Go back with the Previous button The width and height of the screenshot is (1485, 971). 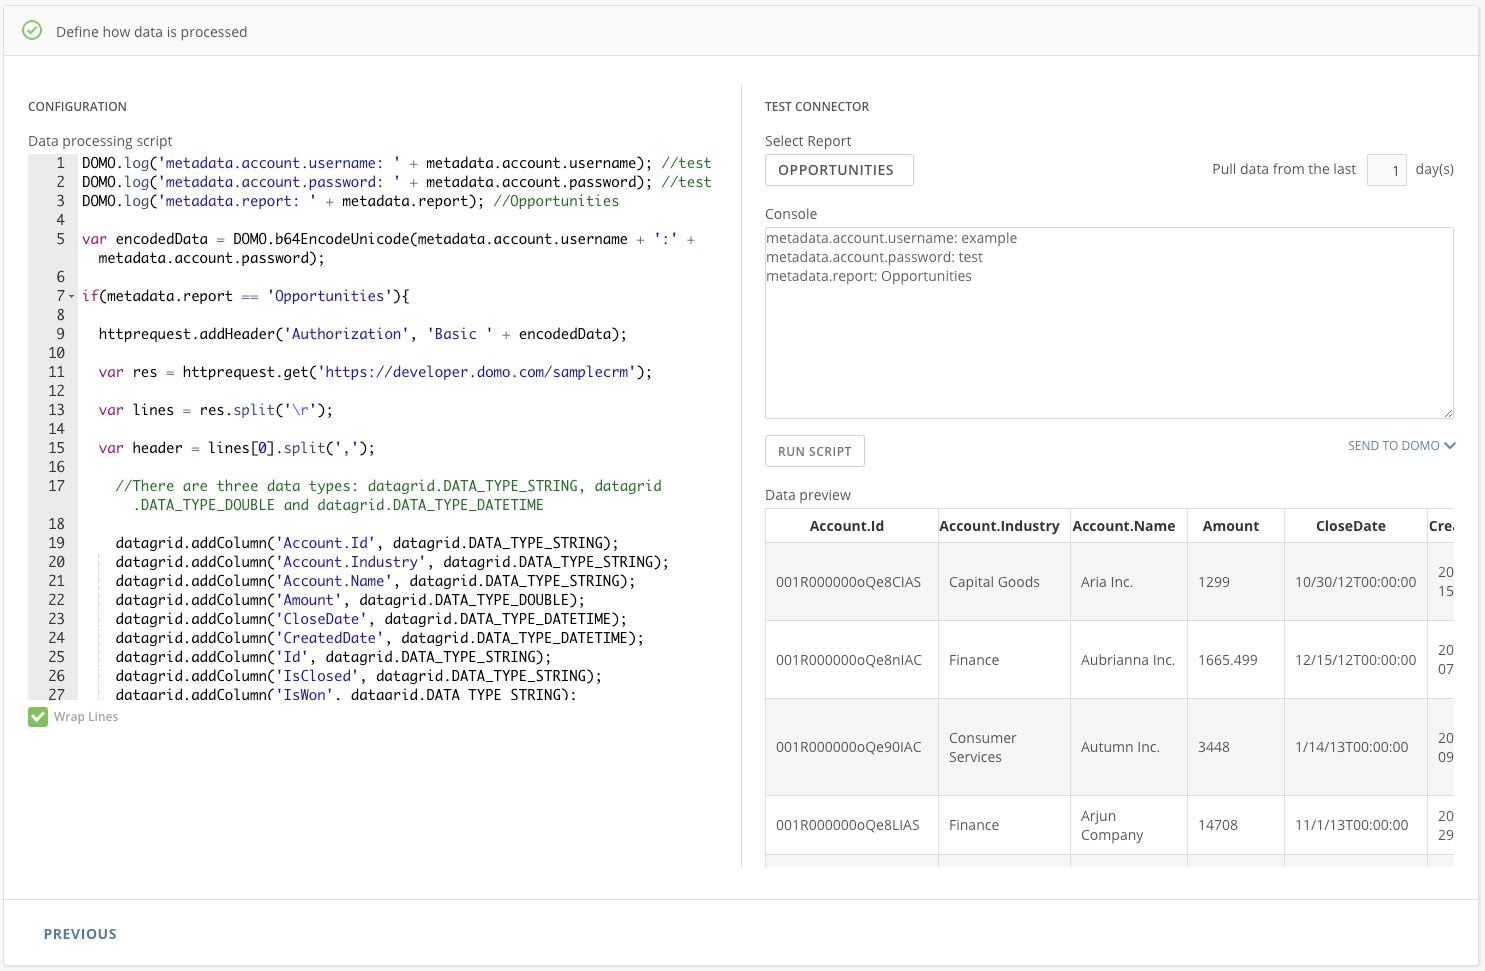point(80,934)
